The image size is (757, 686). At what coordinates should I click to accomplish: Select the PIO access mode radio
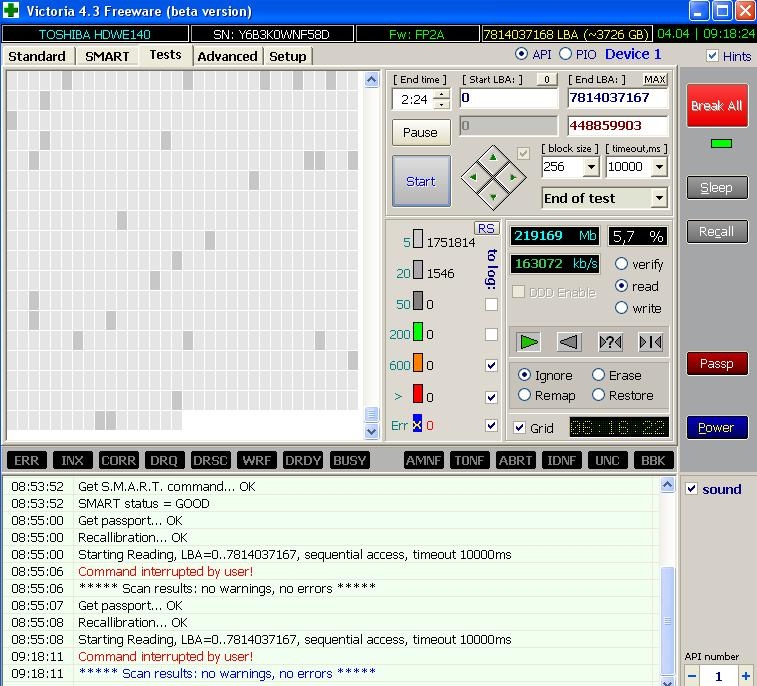click(x=565, y=54)
